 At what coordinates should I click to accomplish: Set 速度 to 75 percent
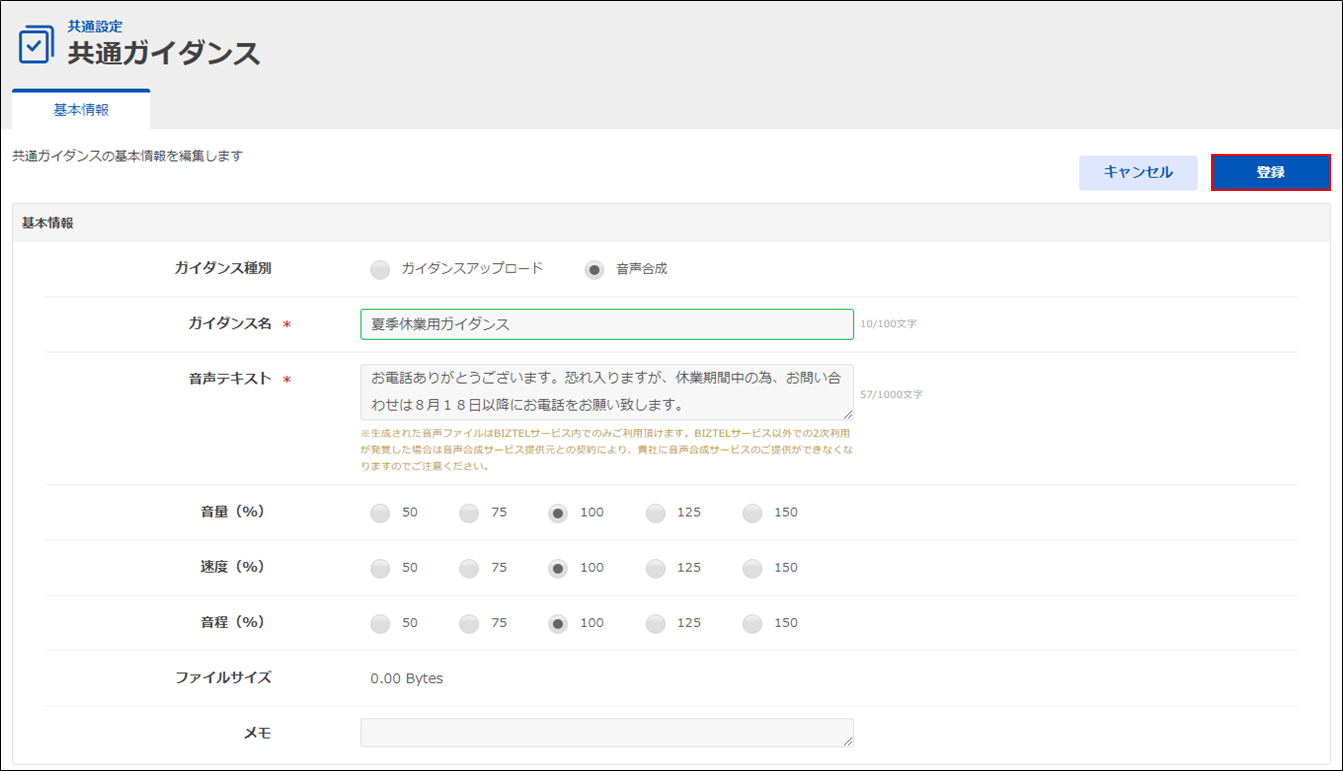click(470, 568)
